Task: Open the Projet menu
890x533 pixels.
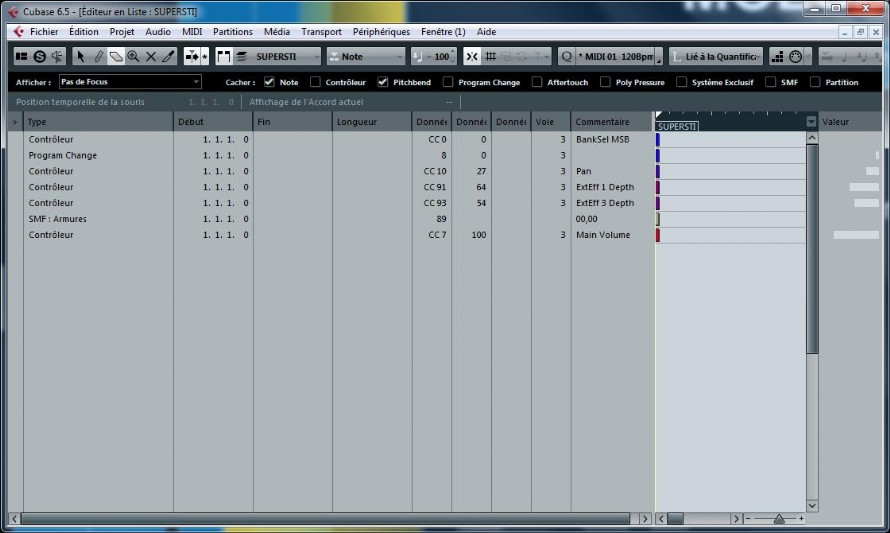Action: [122, 32]
